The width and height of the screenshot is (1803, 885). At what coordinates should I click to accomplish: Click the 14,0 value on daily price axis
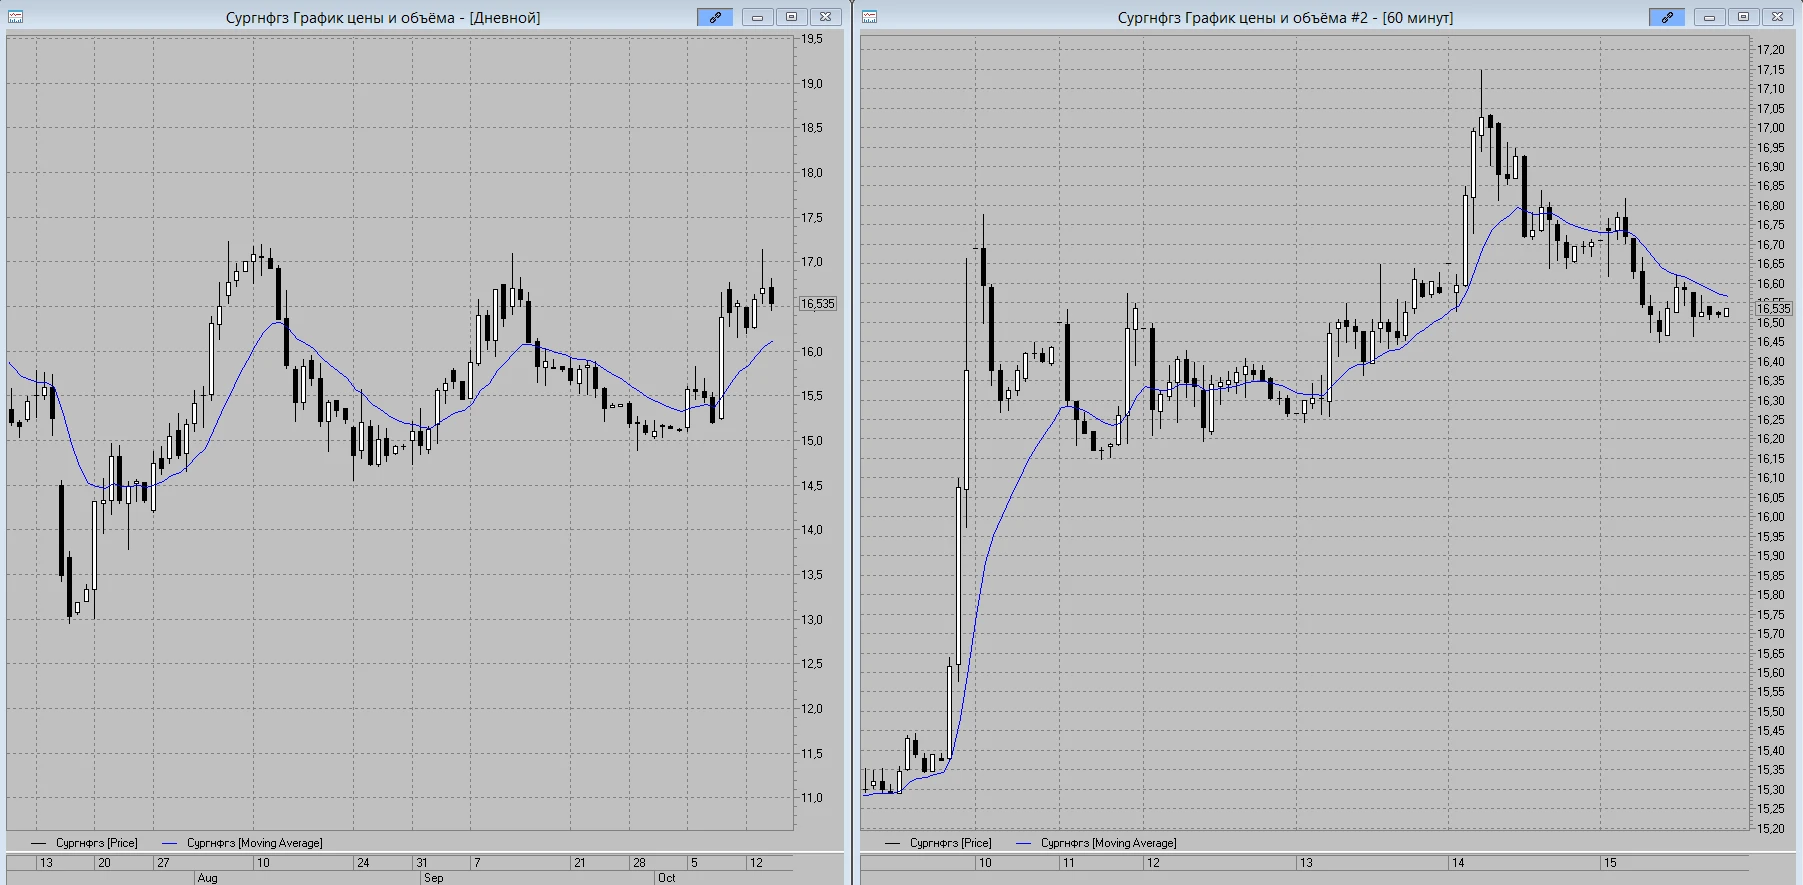click(812, 530)
